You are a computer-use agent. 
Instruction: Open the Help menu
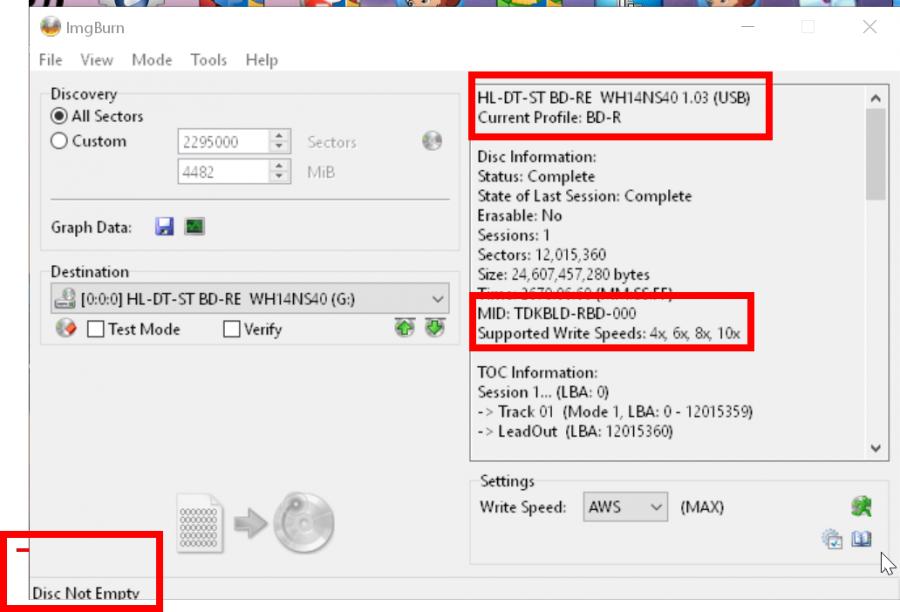(x=262, y=60)
